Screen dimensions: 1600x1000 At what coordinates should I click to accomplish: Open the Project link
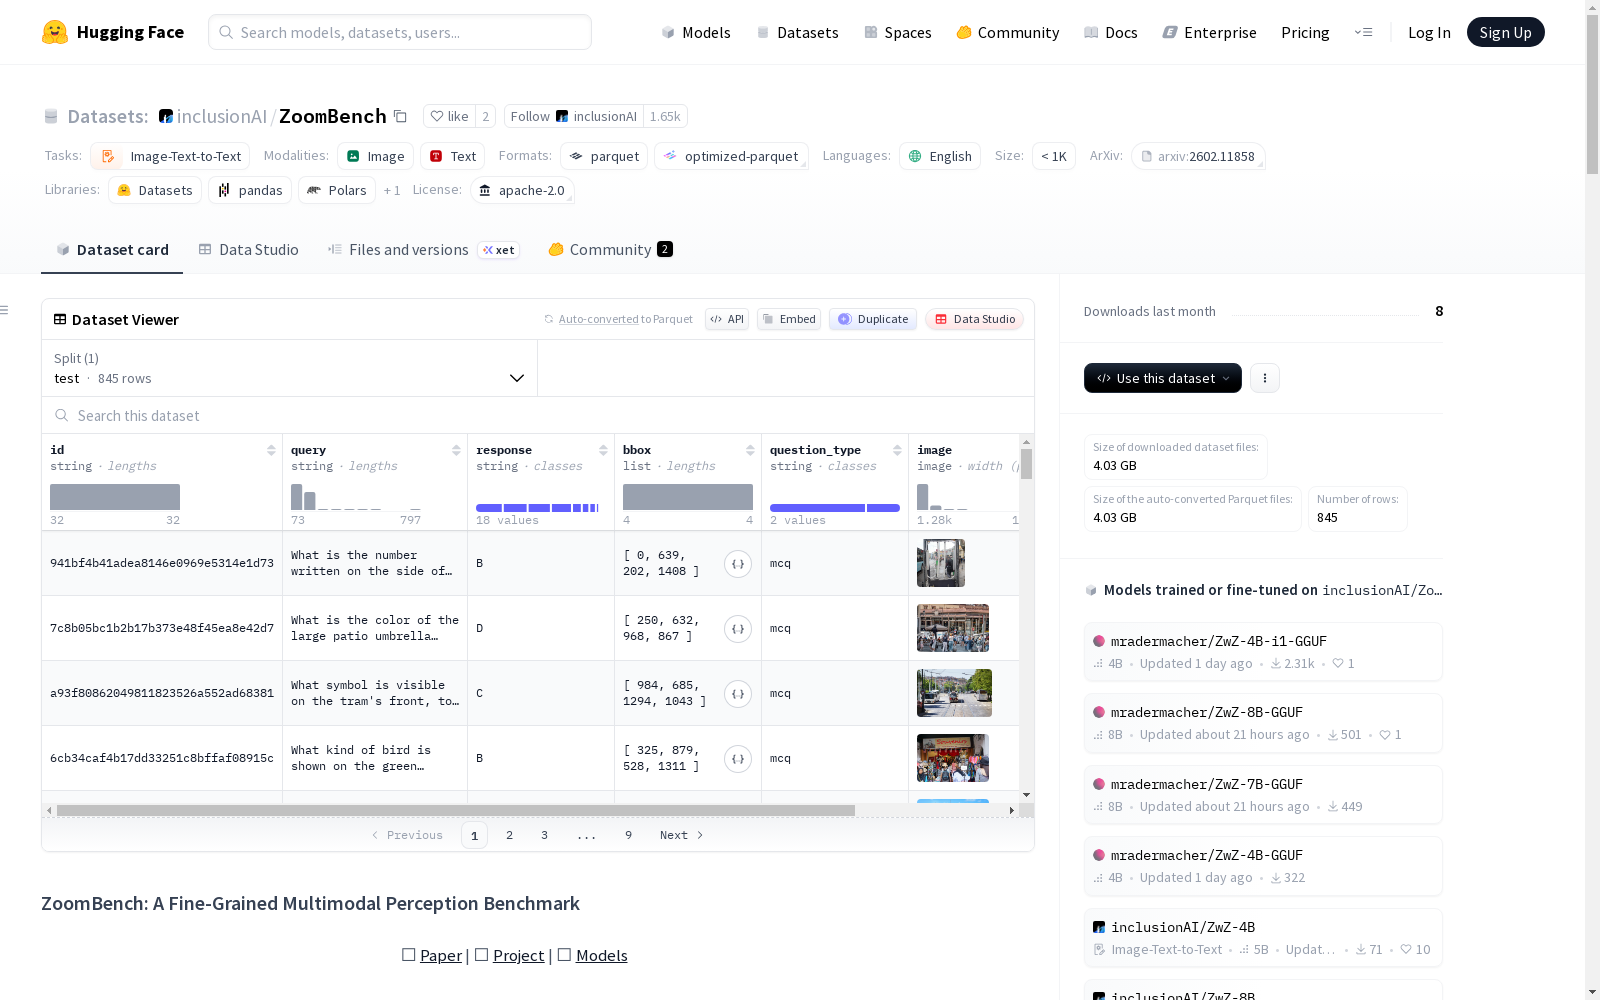tap(519, 956)
